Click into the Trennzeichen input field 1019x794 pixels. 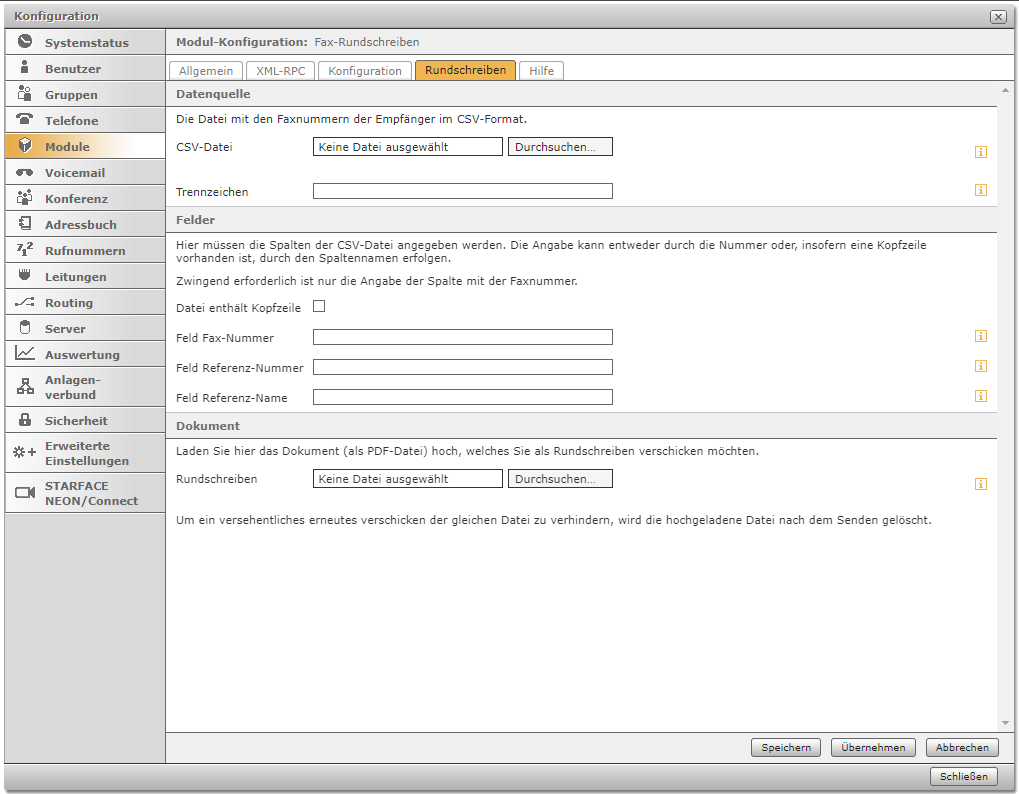pyautogui.click(x=462, y=191)
